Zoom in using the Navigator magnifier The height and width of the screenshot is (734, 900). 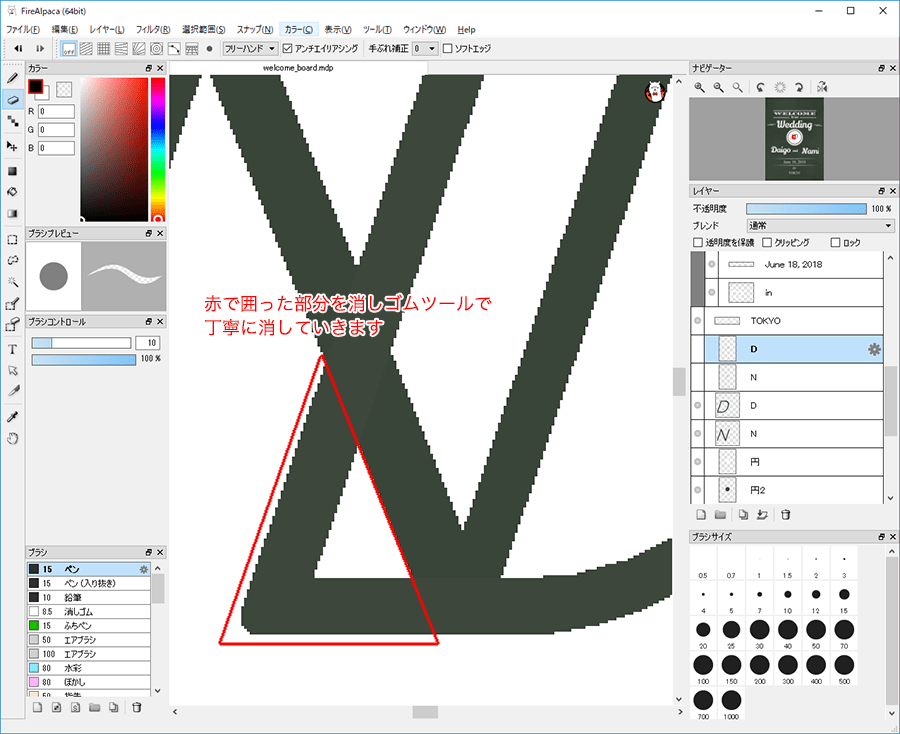click(x=700, y=88)
